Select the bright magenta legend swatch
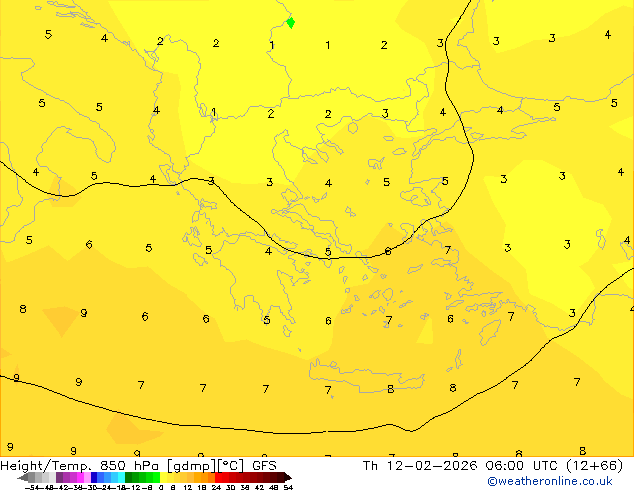 pos(80,477)
